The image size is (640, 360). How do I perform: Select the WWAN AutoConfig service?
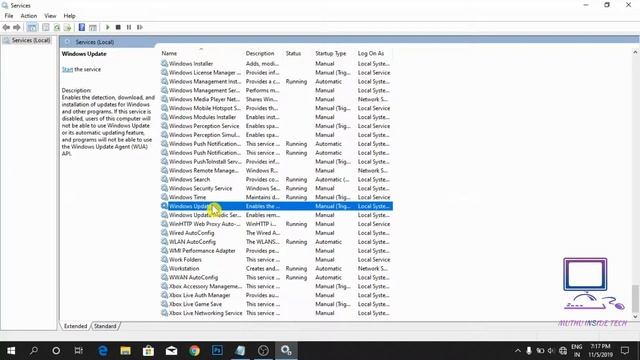(x=276, y=278)
